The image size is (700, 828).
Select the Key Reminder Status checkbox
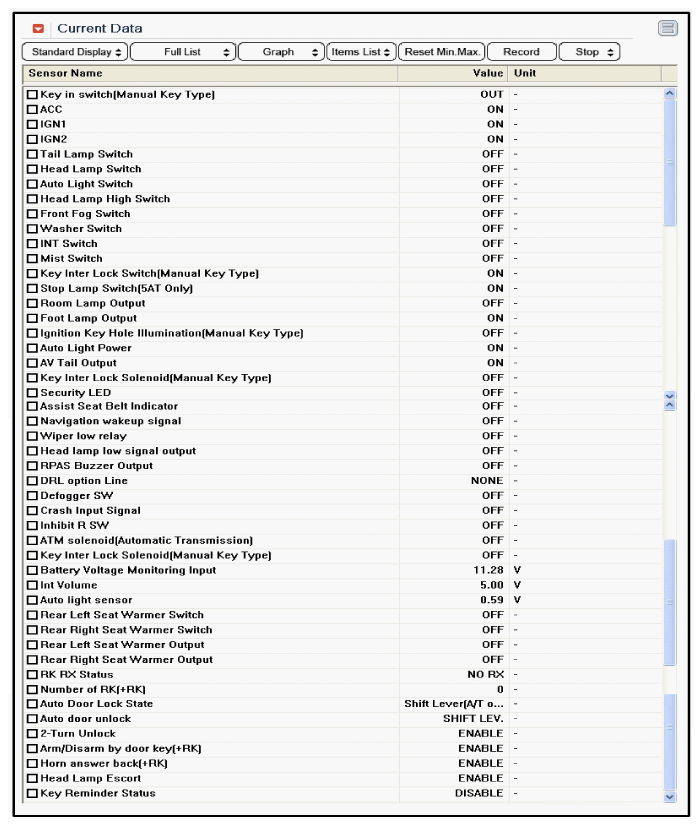(32, 793)
